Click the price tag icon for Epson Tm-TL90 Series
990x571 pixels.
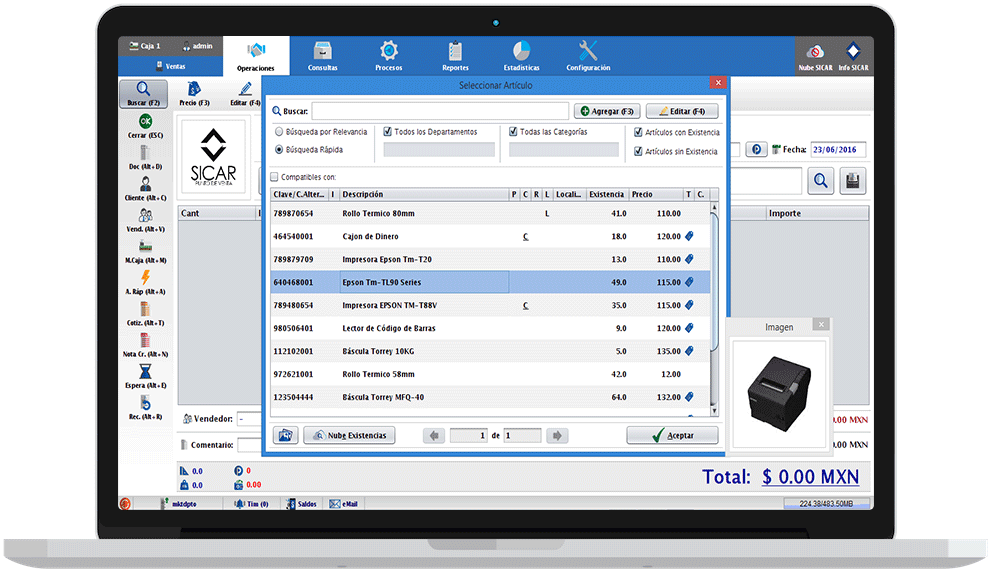[689, 282]
